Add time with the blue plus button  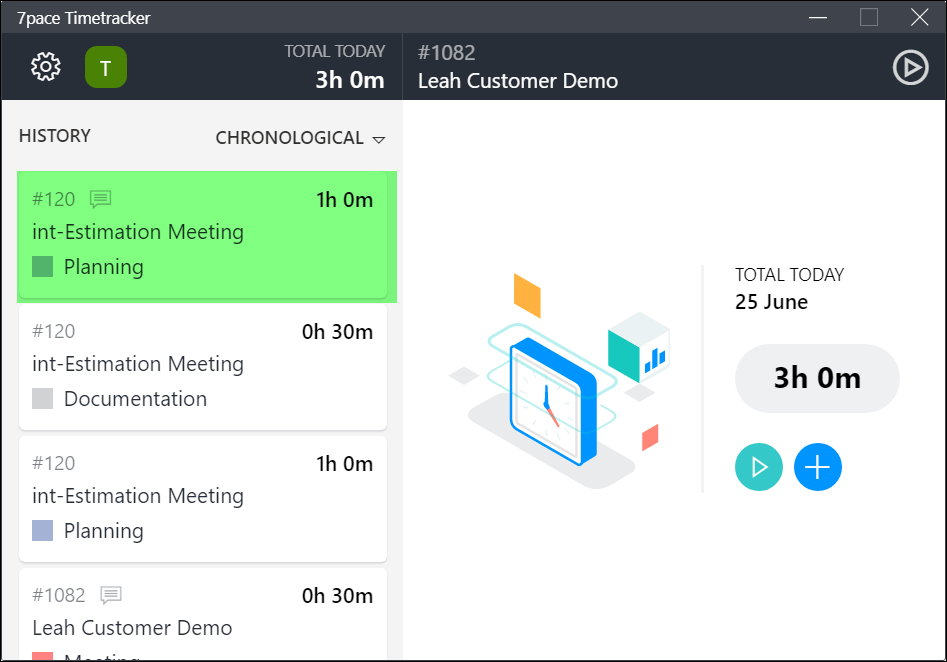pyautogui.click(x=817, y=467)
